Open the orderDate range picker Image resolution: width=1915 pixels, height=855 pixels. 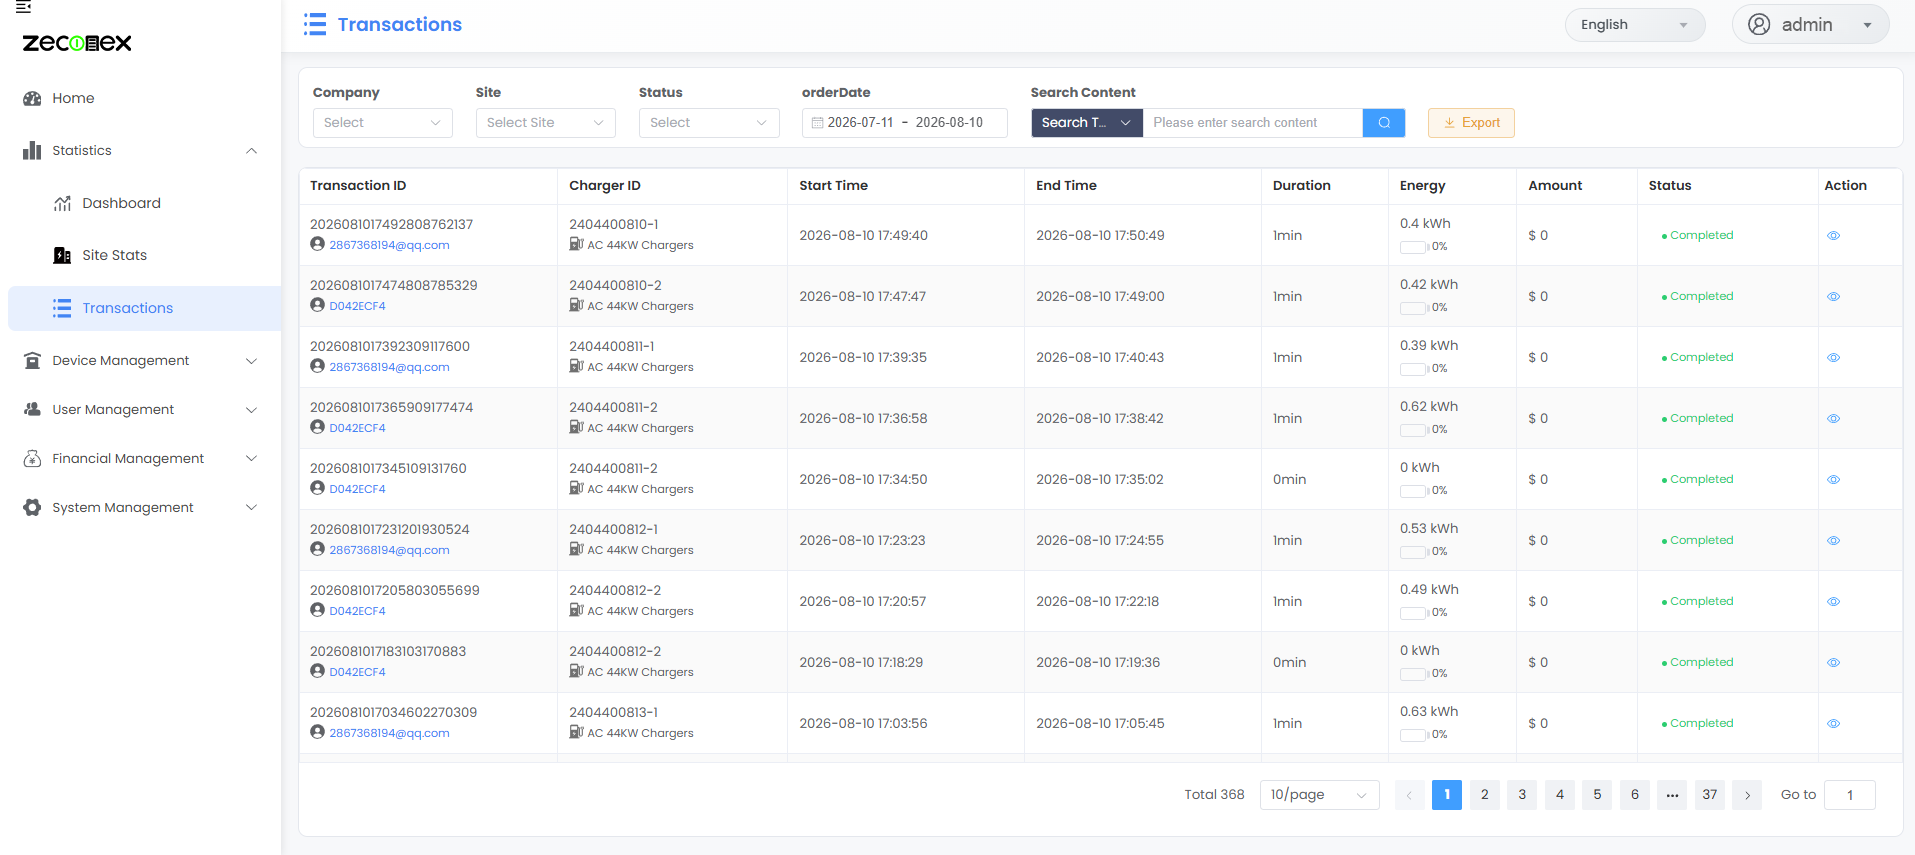point(904,123)
